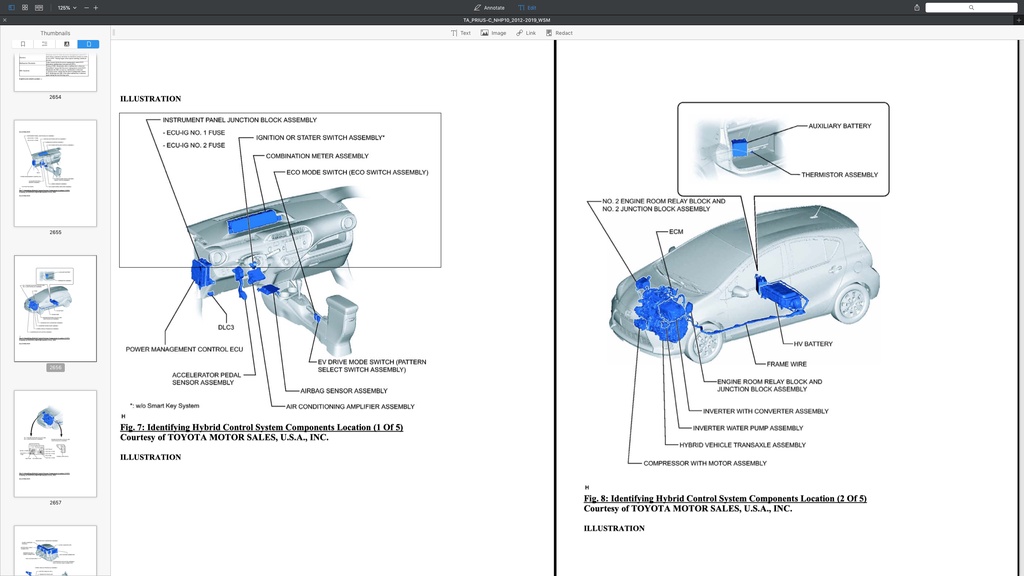Click 'INSTRUMENT PANEL JUNCTION BLOCK ASSEMBLY' label

pos(240,120)
